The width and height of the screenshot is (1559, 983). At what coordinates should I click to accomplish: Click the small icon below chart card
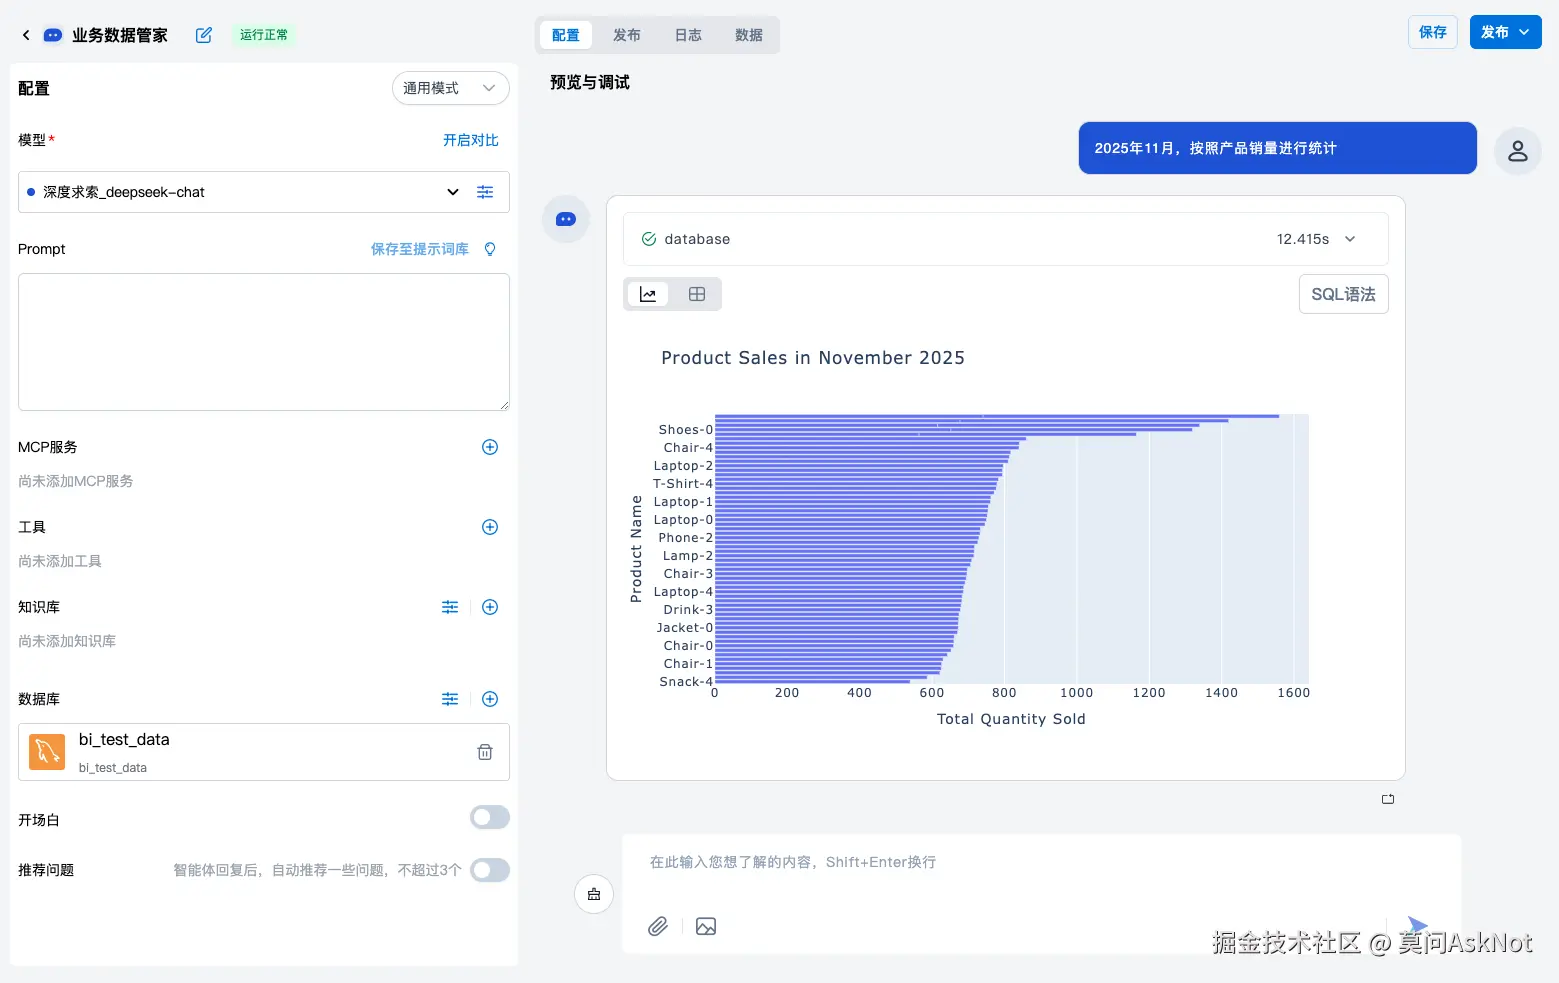tap(1388, 799)
